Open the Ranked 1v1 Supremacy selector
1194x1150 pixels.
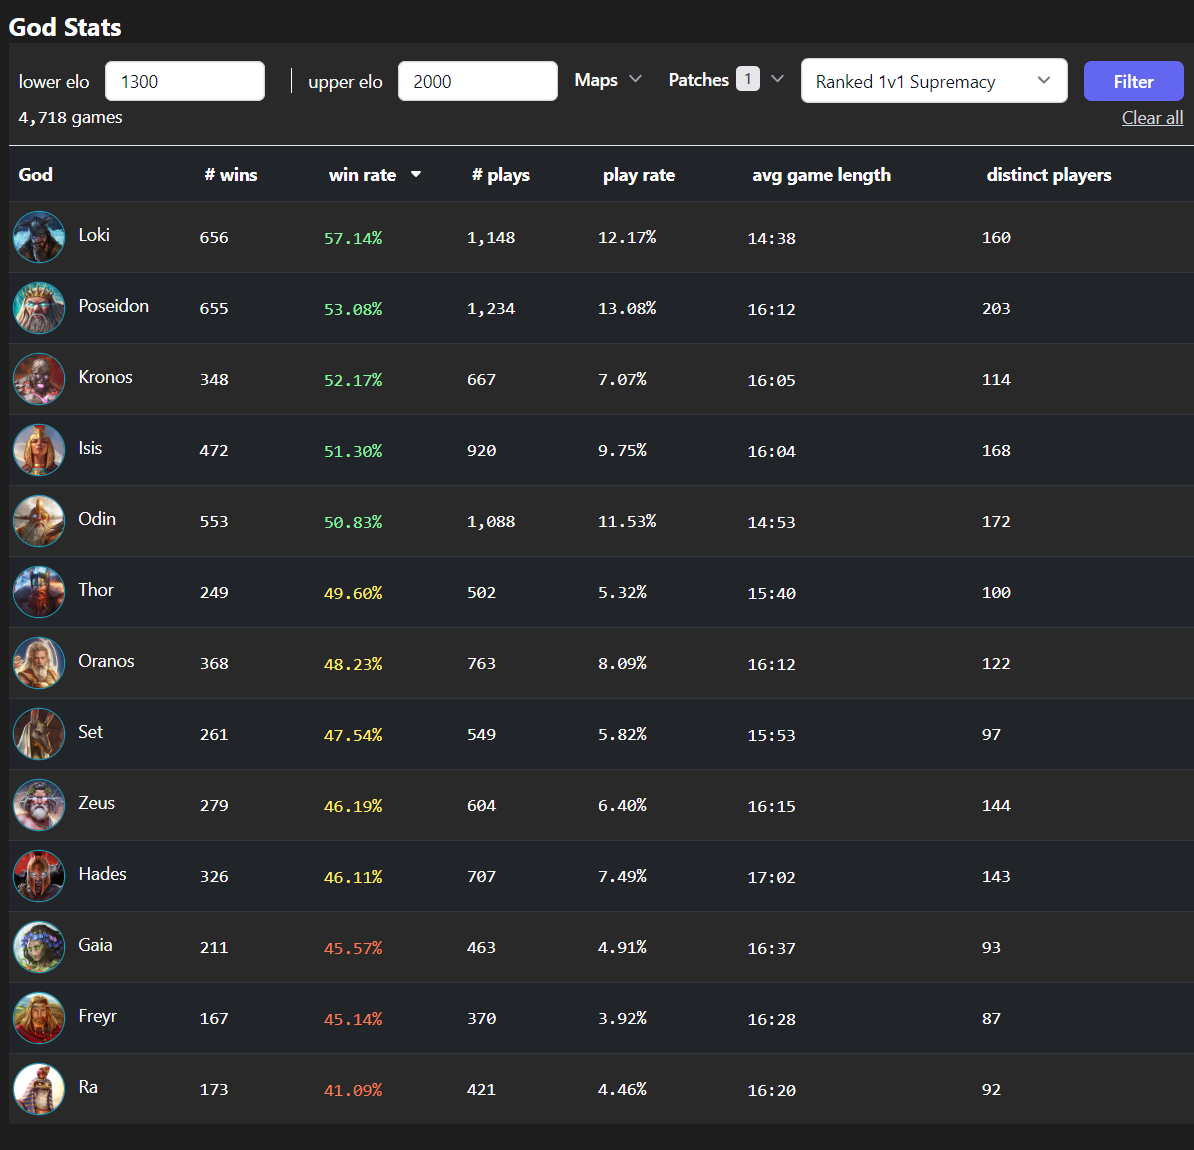coord(933,81)
